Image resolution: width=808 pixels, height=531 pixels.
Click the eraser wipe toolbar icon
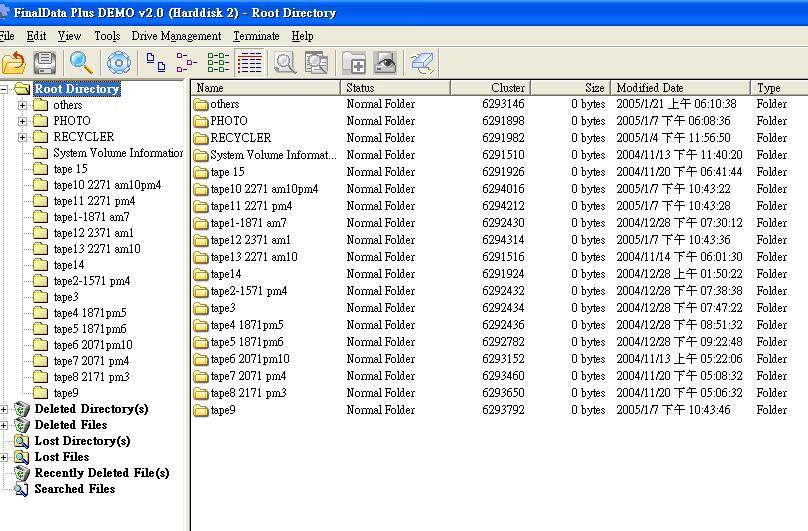tap(423, 63)
